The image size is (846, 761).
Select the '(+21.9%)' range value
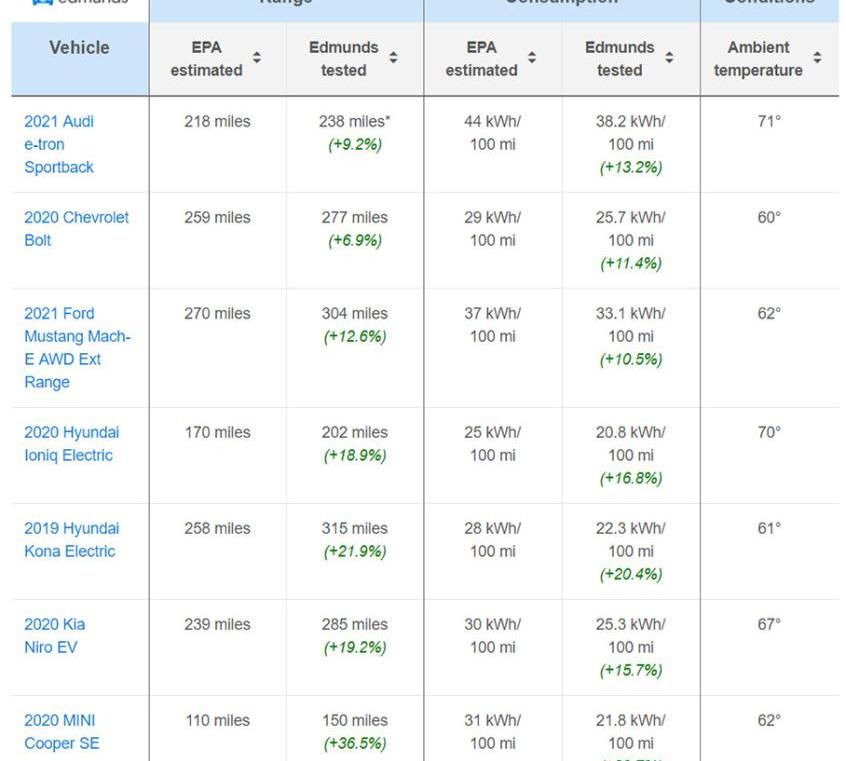[x=354, y=552]
